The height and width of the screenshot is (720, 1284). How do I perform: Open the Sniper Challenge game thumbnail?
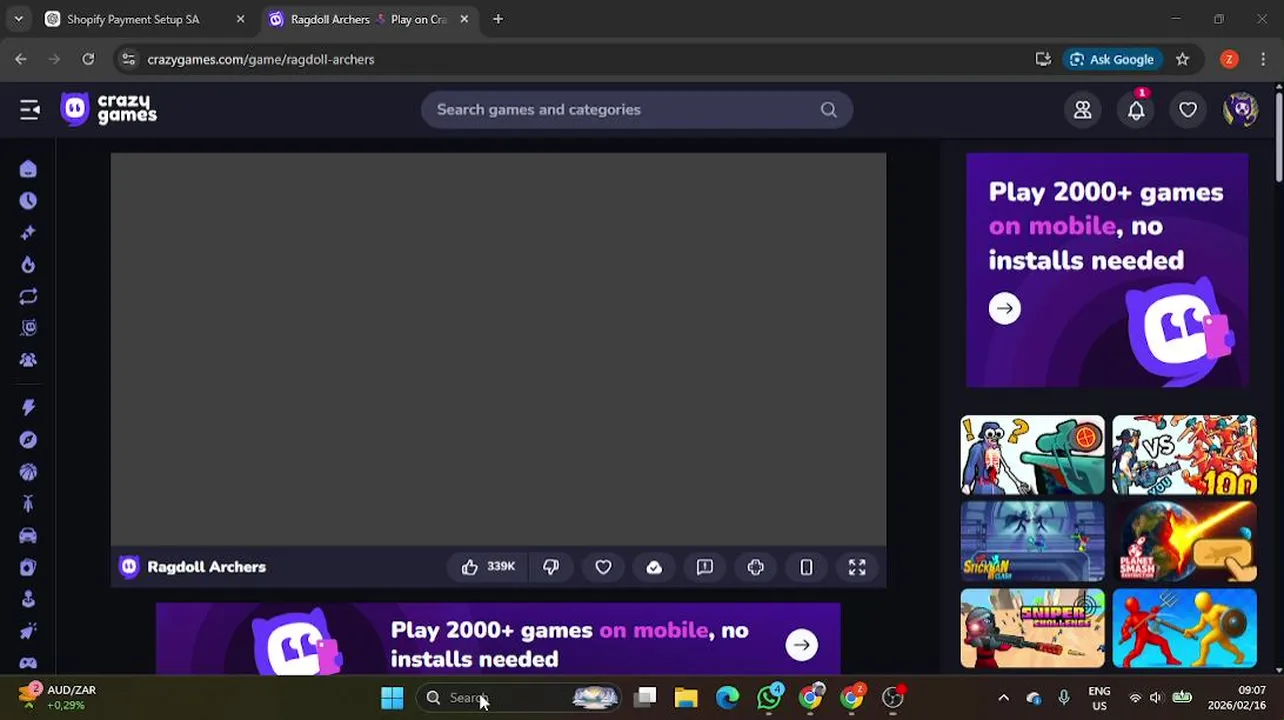[1033, 628]
